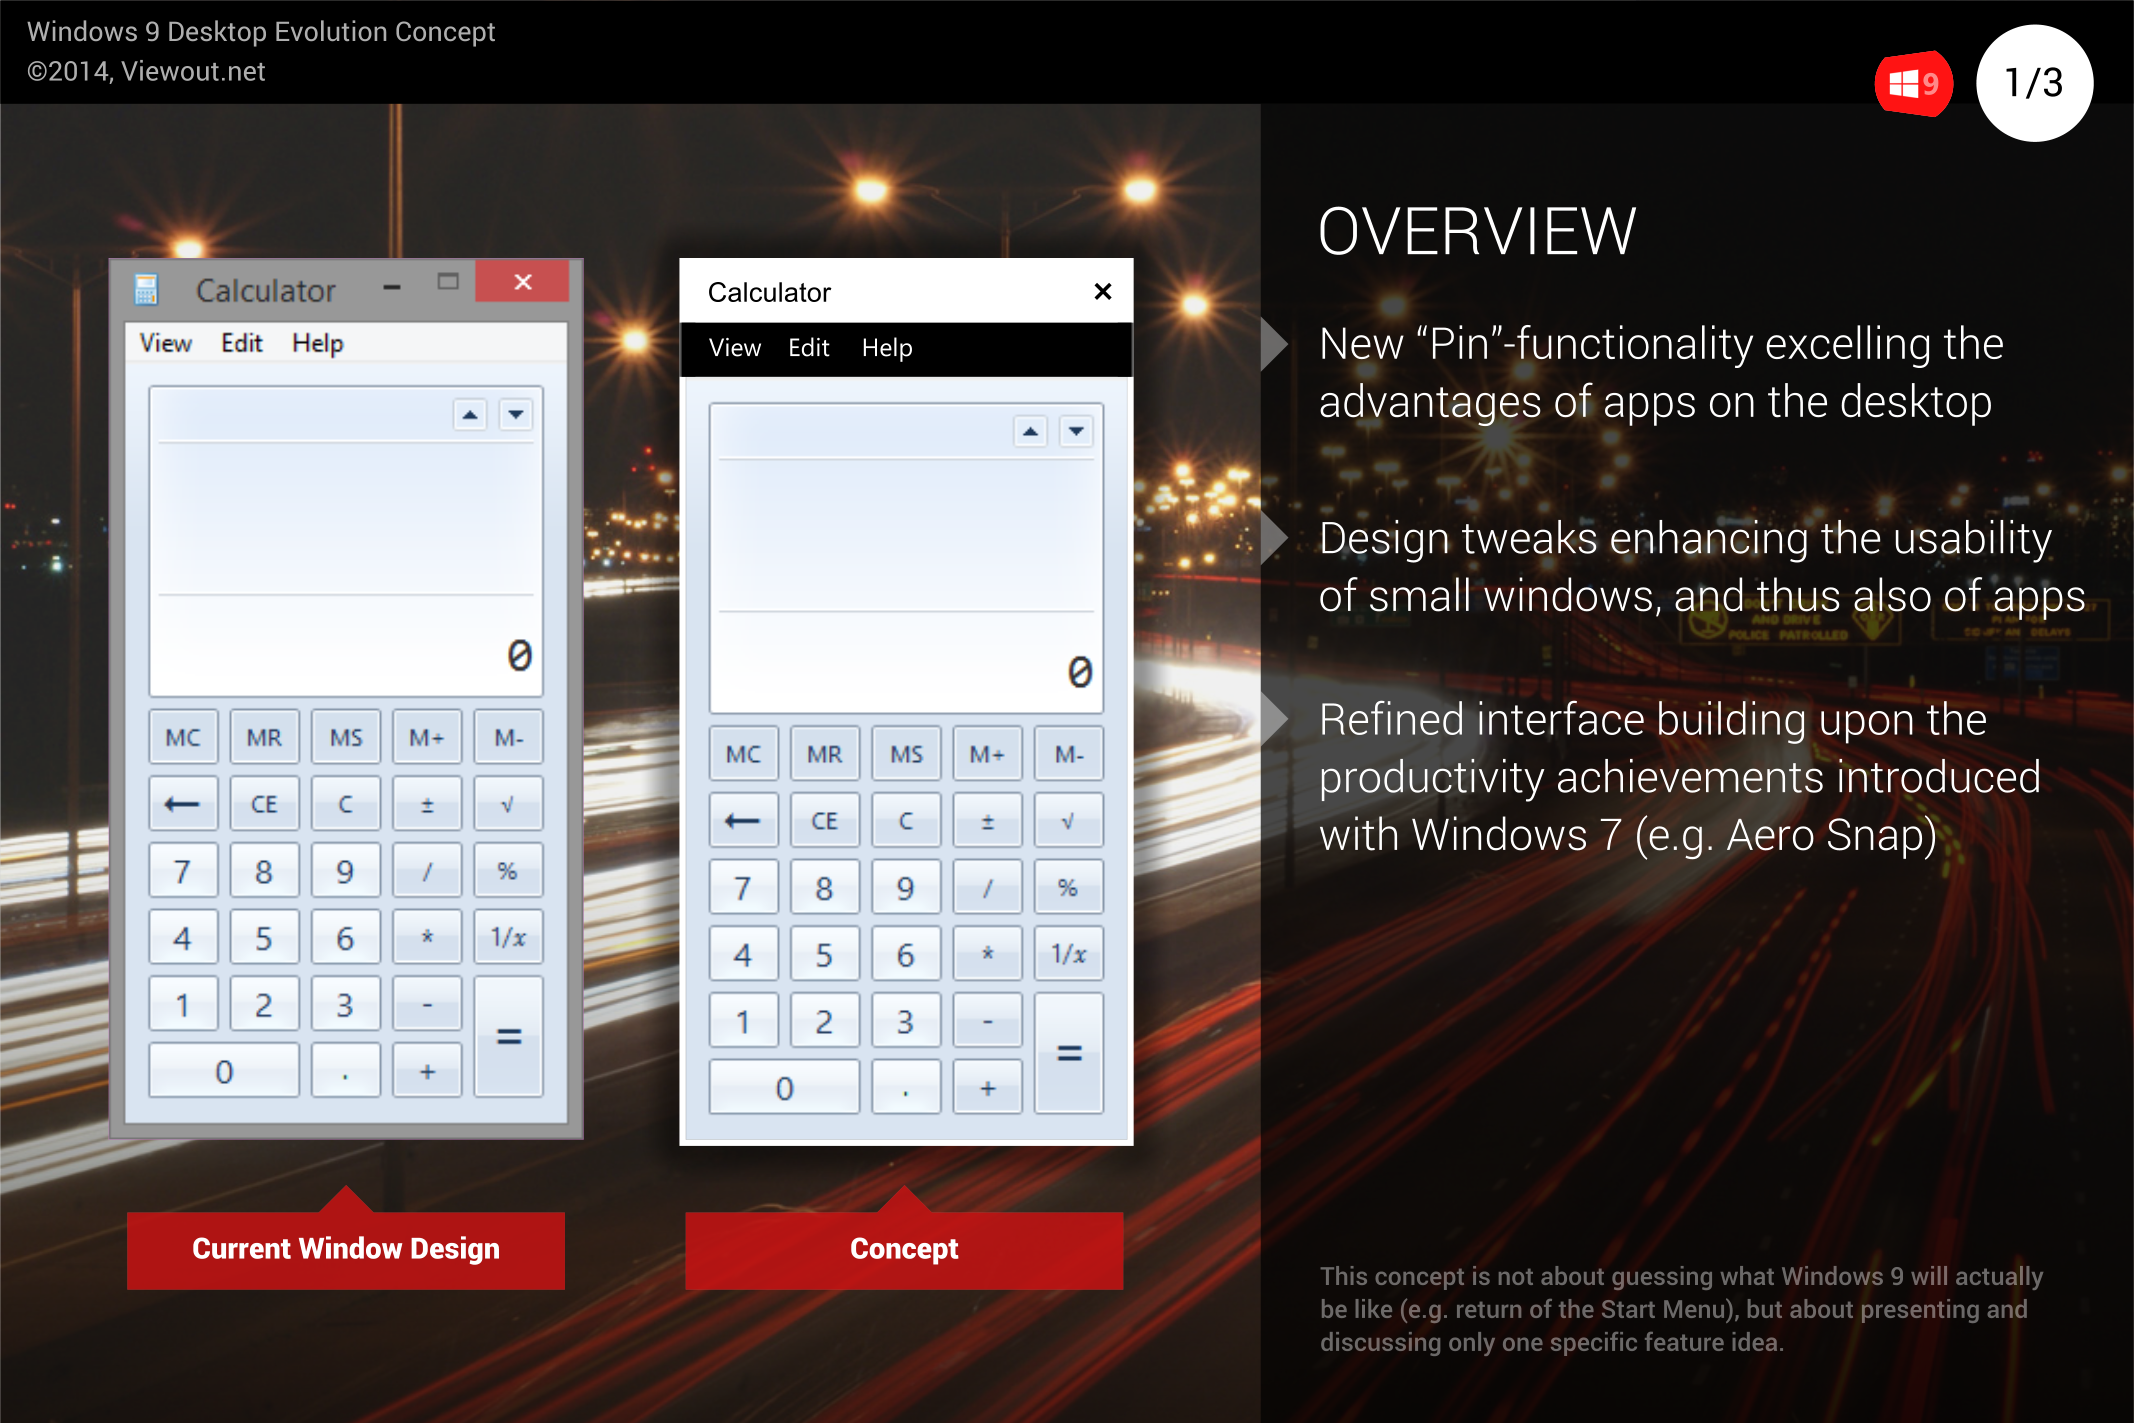
Task: Click the 1/3 page indicator circle
Action: (2034, 83)
